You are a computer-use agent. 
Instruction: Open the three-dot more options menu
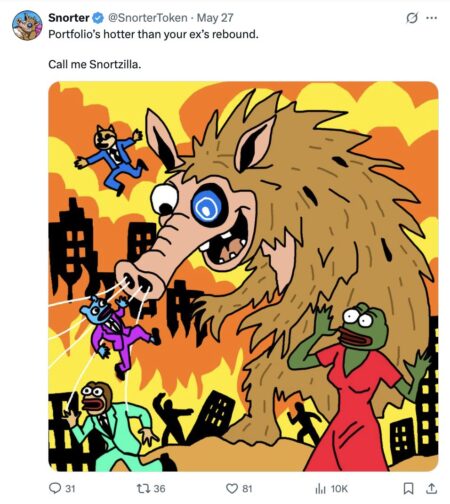(432, 18)
